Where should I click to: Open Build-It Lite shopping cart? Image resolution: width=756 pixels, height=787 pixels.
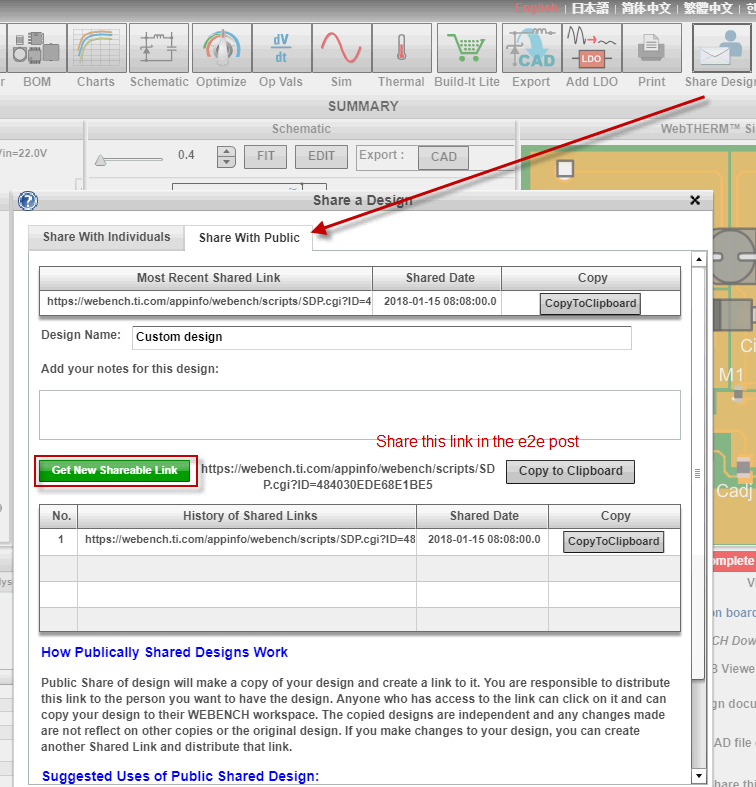(467, 48)
